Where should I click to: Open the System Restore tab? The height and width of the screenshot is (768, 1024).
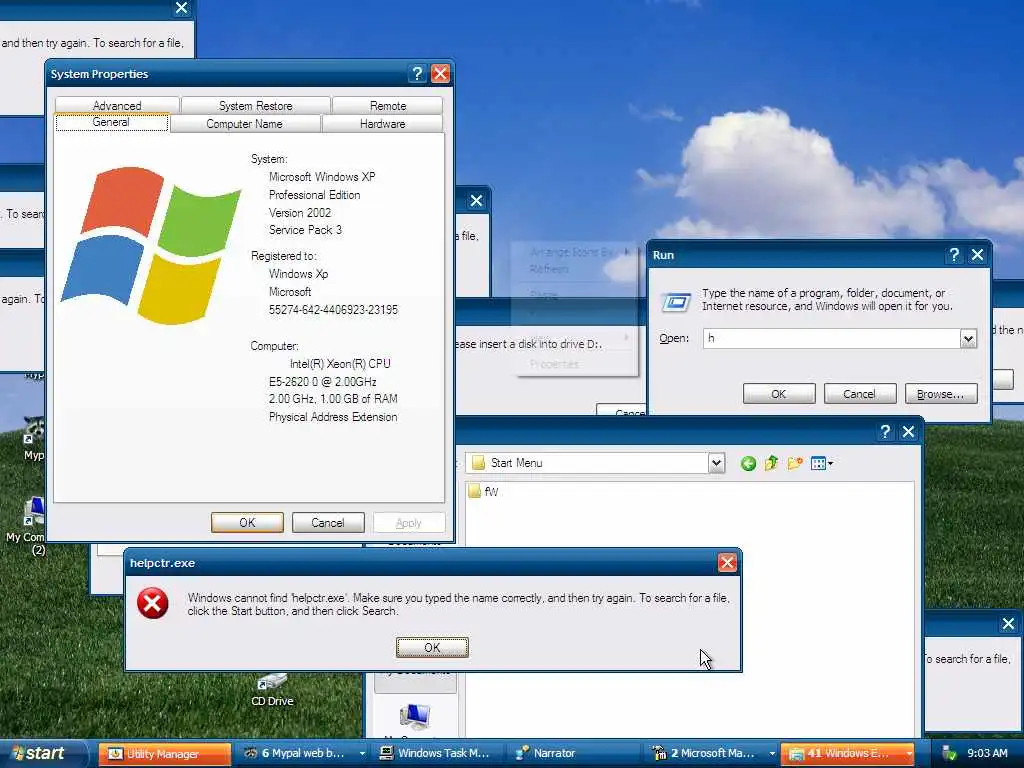coord(255,105)
